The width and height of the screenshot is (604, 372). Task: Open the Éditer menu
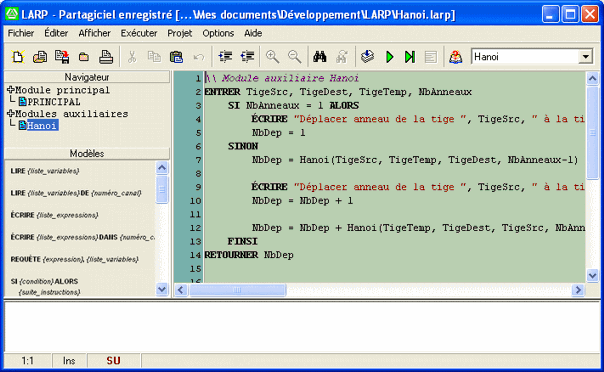pos(56,34)
